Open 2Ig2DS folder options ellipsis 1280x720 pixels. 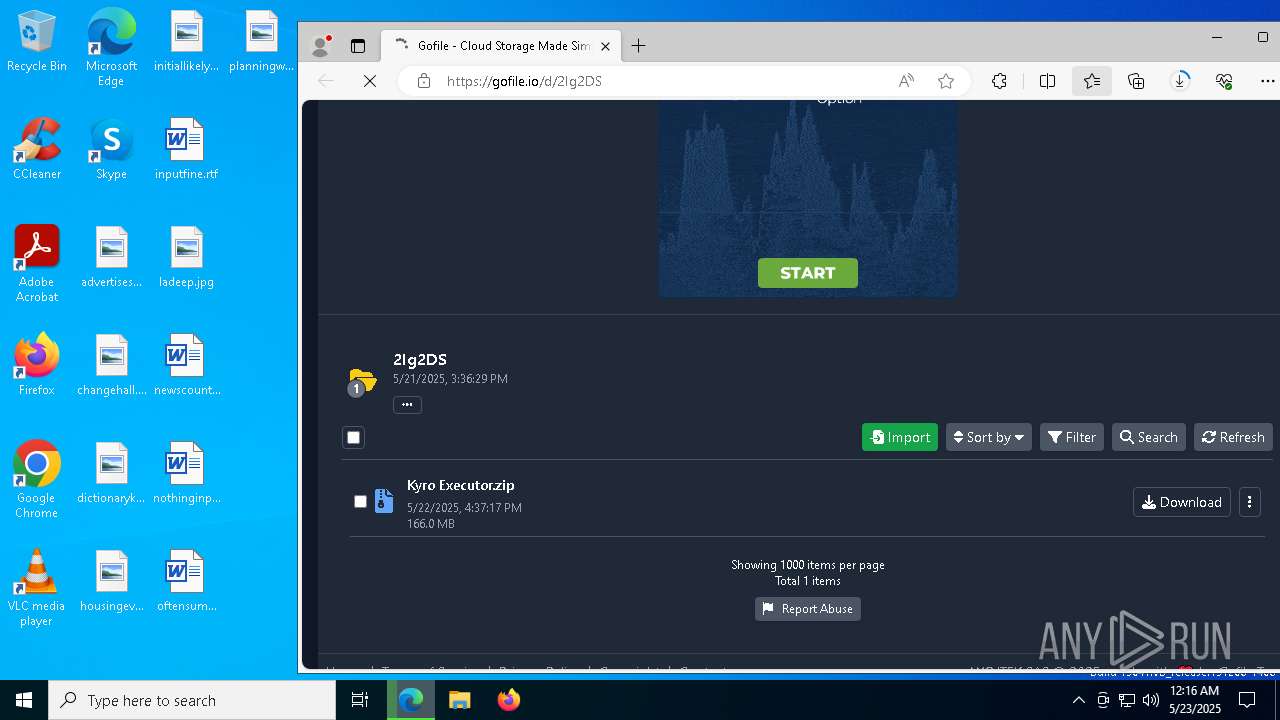(407, 404)
